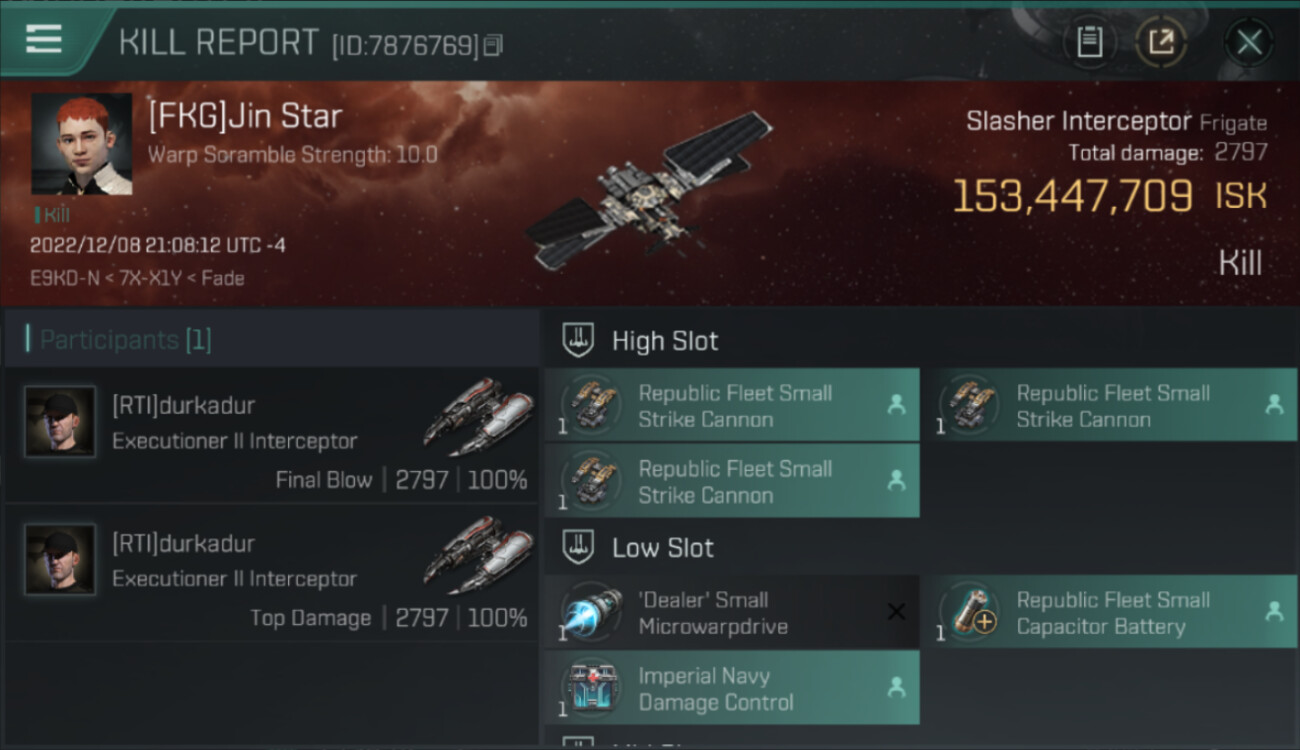
Task: Click the person icon on Capacitor Battery
Action: click(x=1274, y=612)
